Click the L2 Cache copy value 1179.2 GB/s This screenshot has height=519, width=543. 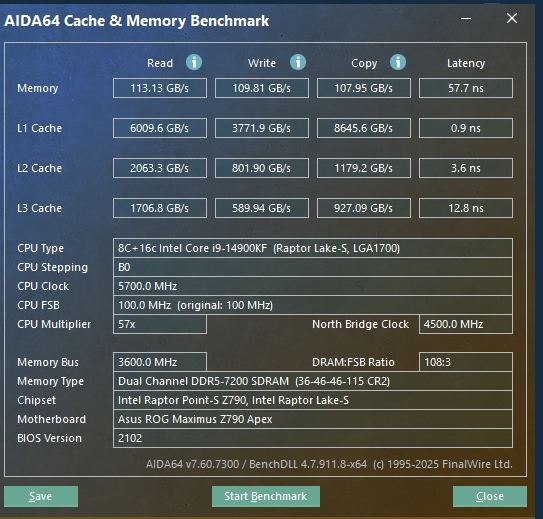tap(364, 168)
